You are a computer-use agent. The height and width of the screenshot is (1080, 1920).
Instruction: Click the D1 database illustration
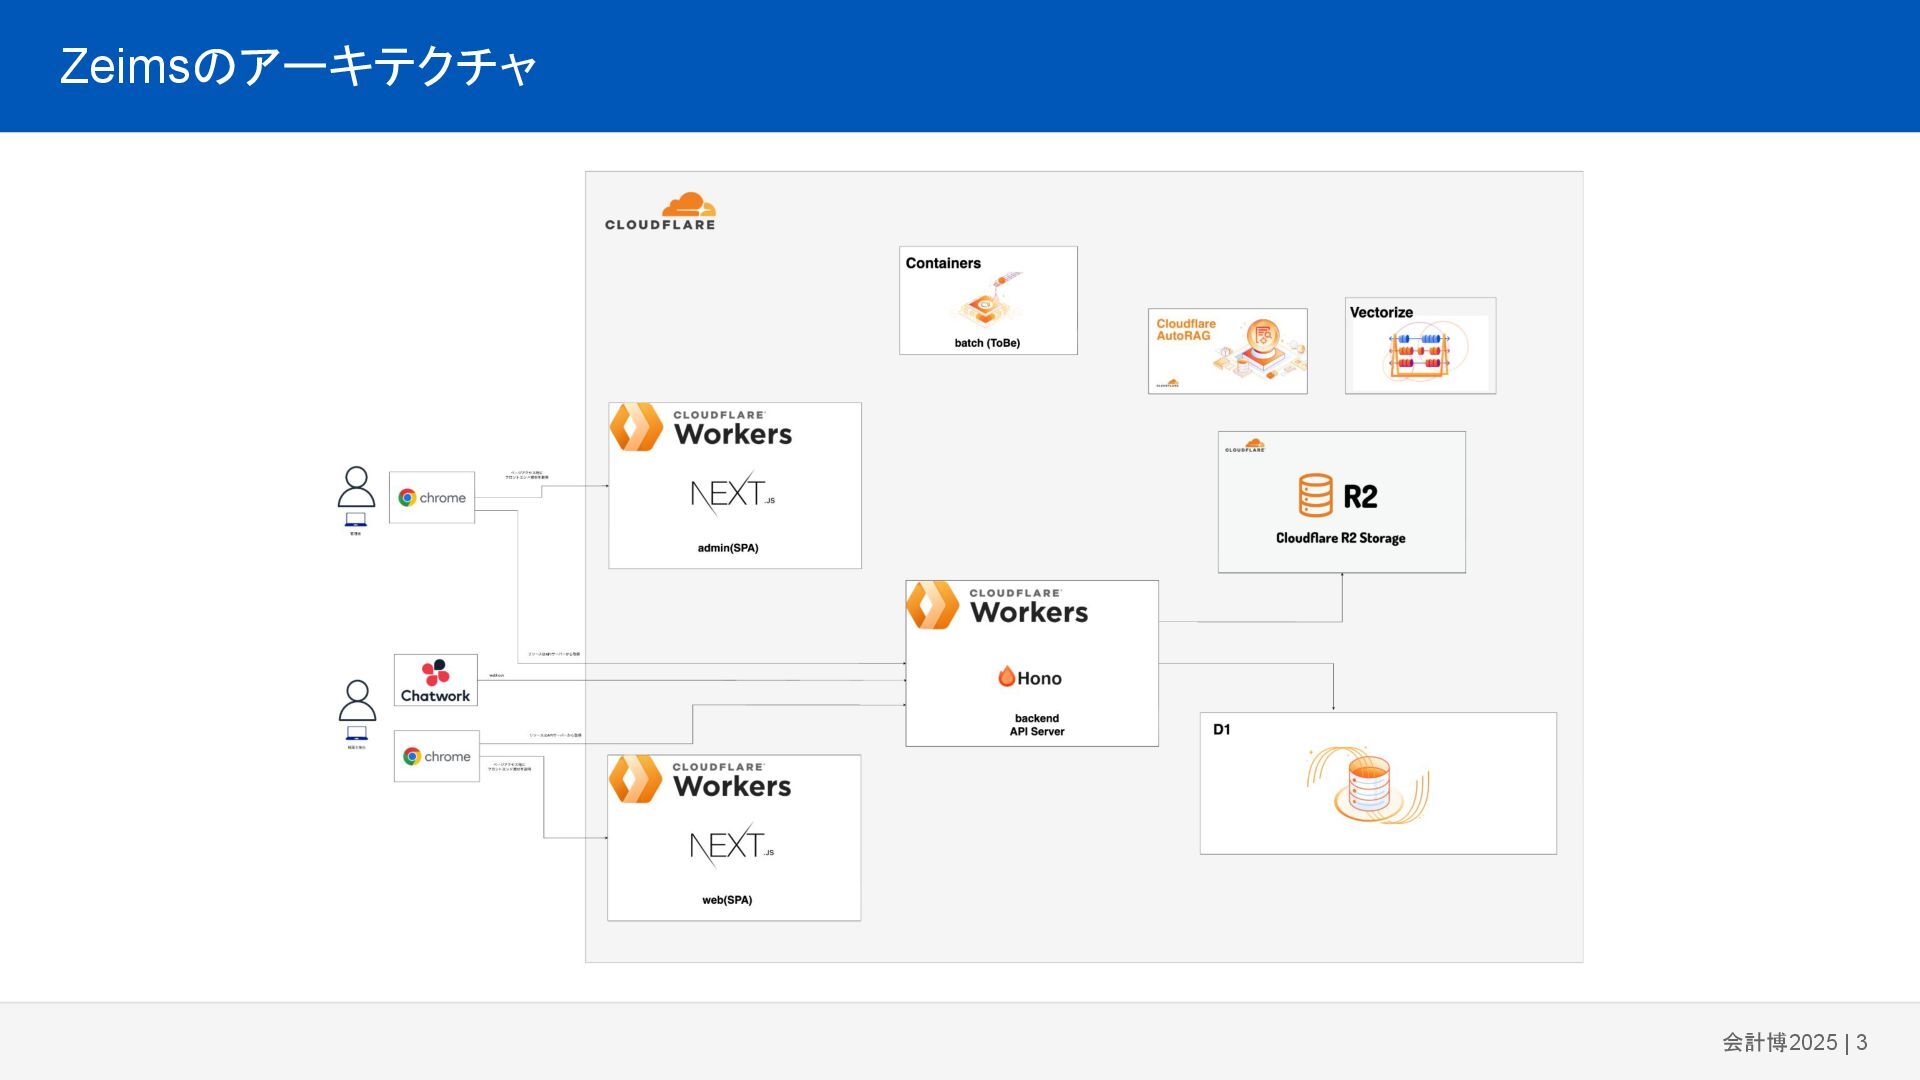pyautogui.click(x=1367, y=785)
